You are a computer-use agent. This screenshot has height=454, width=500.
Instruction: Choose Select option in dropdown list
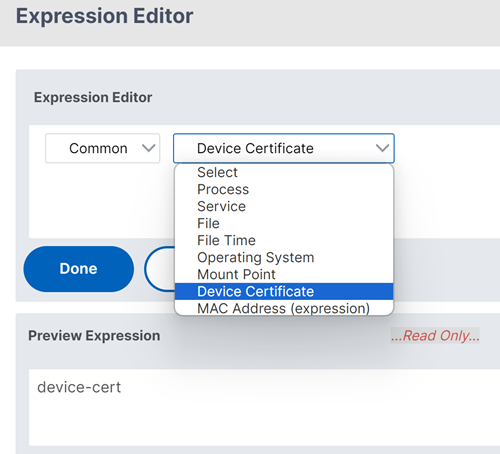click(284, 172)
